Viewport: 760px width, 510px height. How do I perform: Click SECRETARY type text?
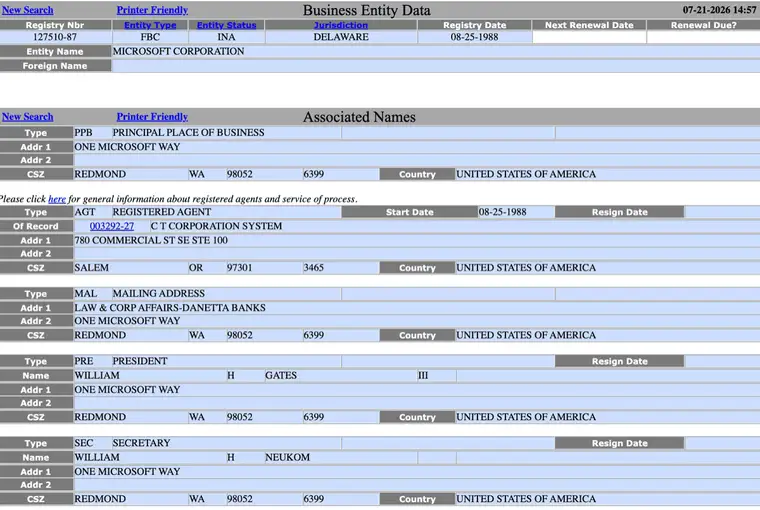point(142,443)
